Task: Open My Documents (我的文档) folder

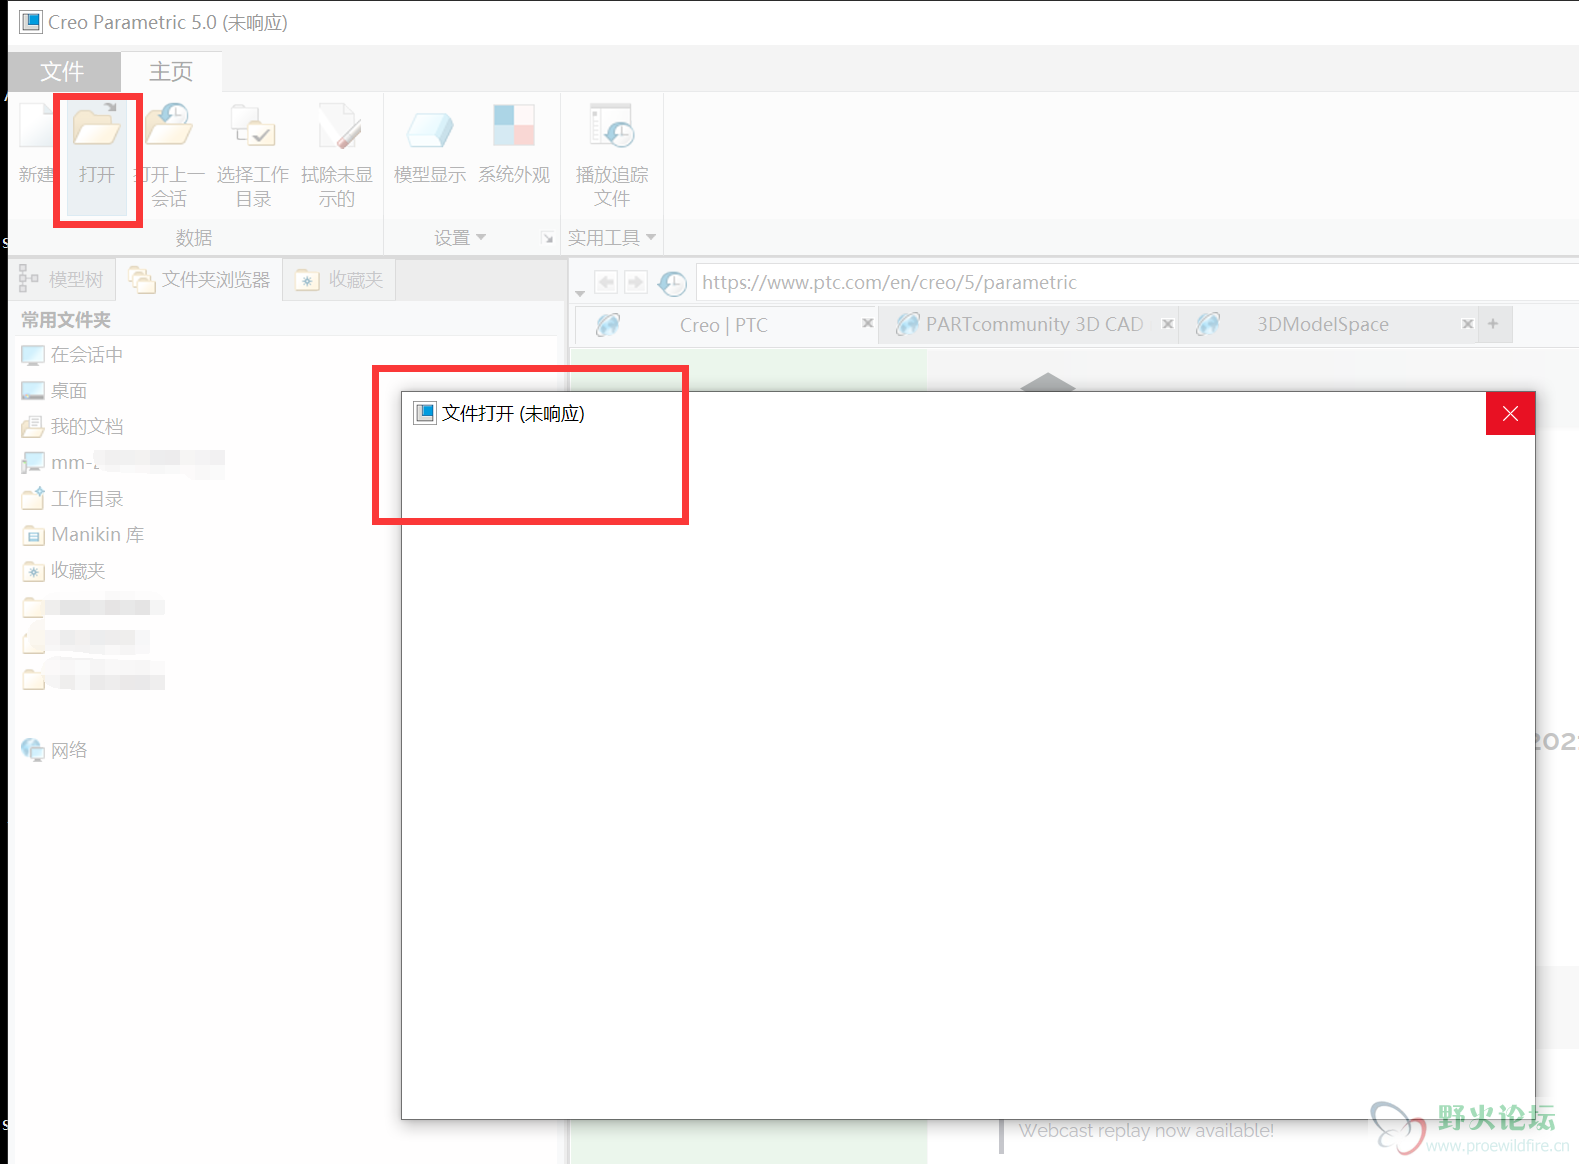Action: click(72, 427)
